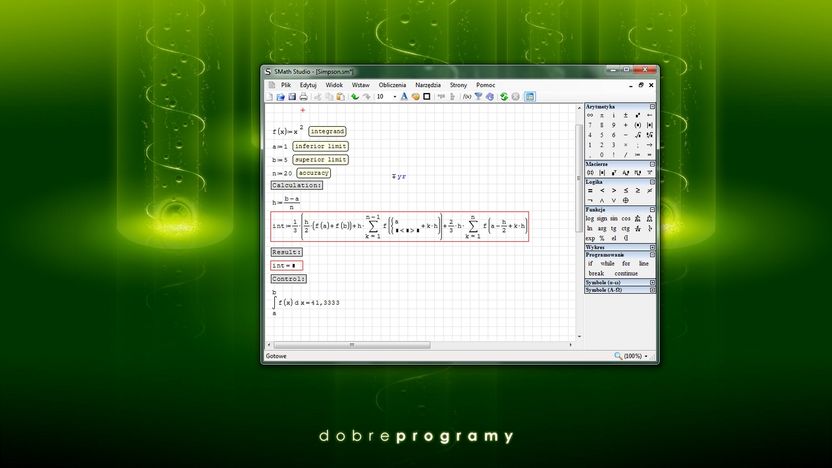Screen dimensions: 832x468
Task: Click the Open file toolbar icon
Action: [x=280, y=97]
